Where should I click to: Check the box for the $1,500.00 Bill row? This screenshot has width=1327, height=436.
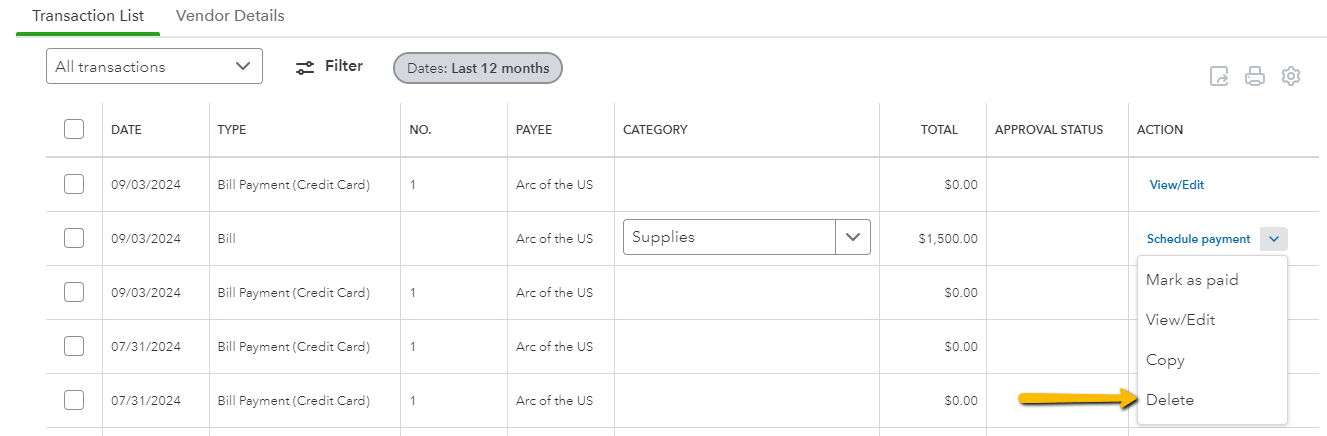74,238
